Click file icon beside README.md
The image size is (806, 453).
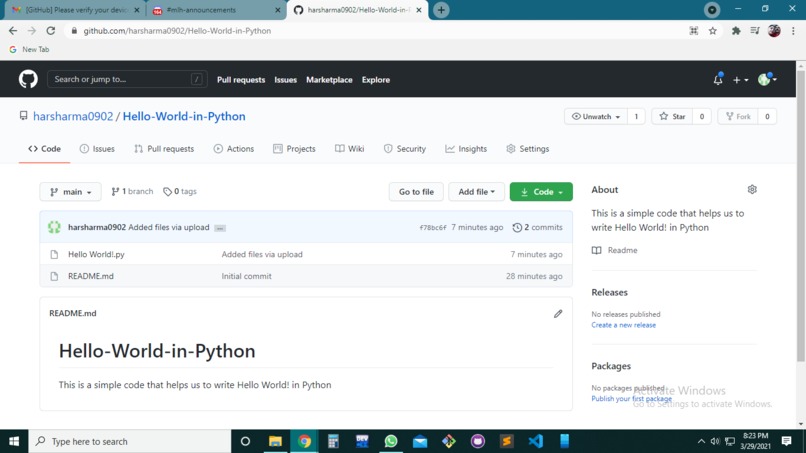pos(54,276)
